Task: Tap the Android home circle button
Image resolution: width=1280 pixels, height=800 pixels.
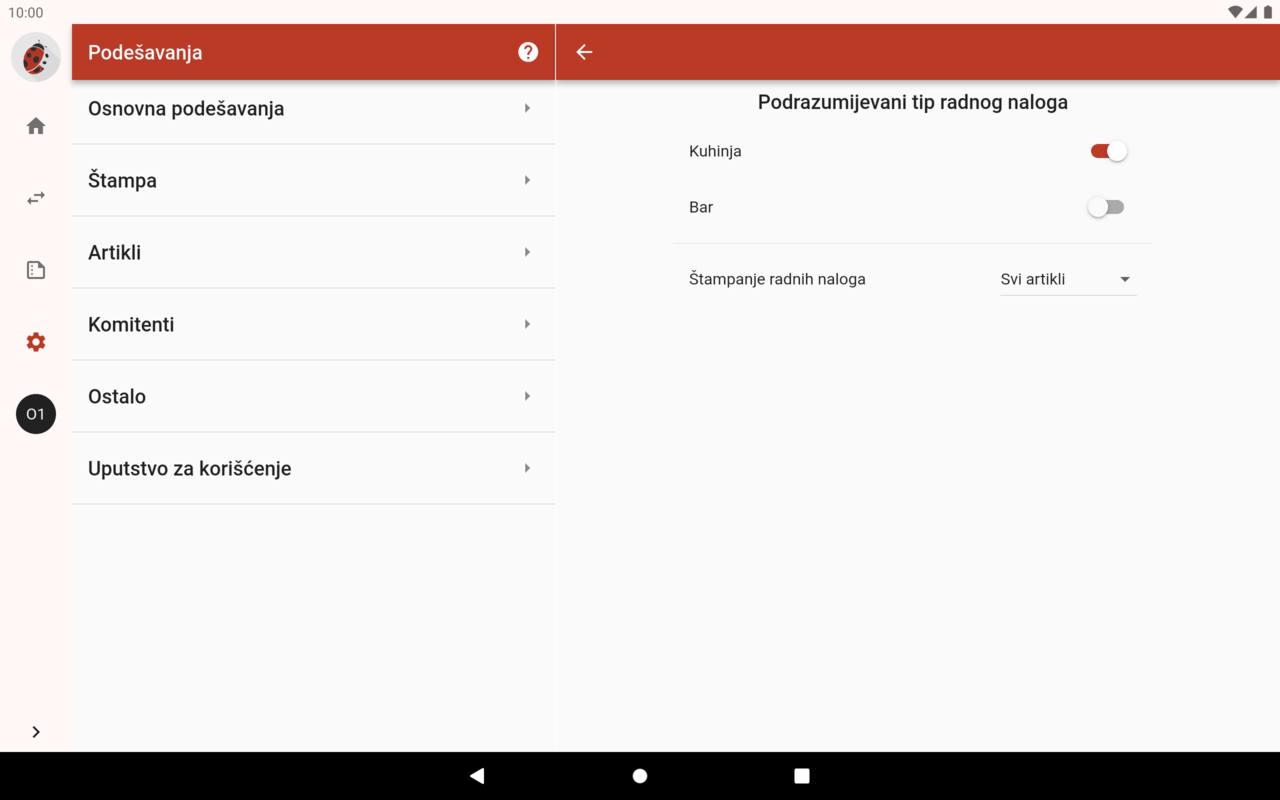Action: pyautogui.click(x=640, y=776)
